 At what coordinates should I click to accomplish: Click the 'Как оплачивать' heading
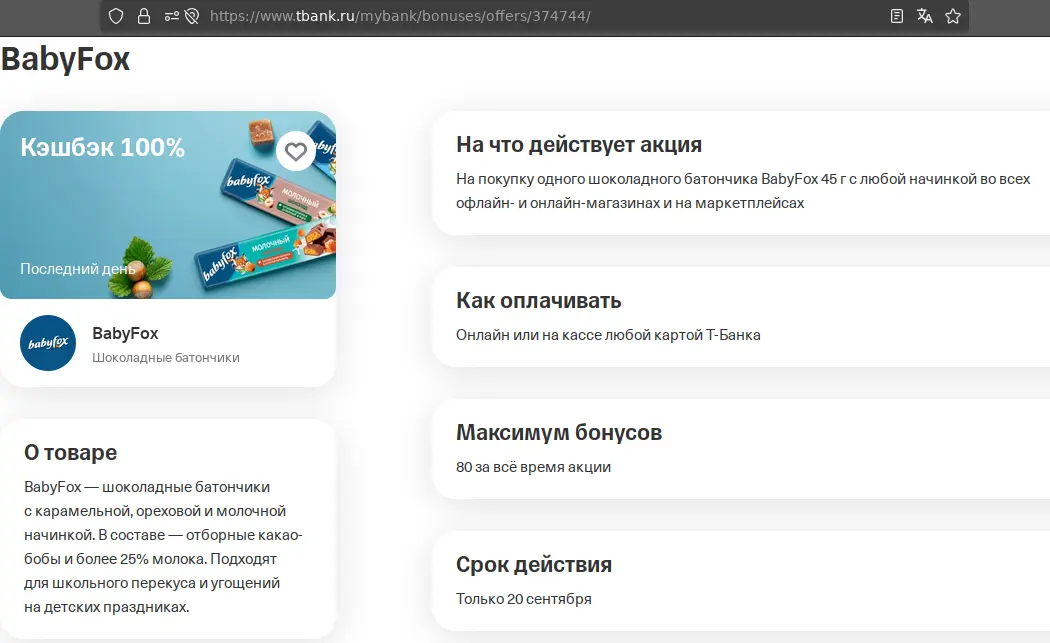(x=539, y=301)
